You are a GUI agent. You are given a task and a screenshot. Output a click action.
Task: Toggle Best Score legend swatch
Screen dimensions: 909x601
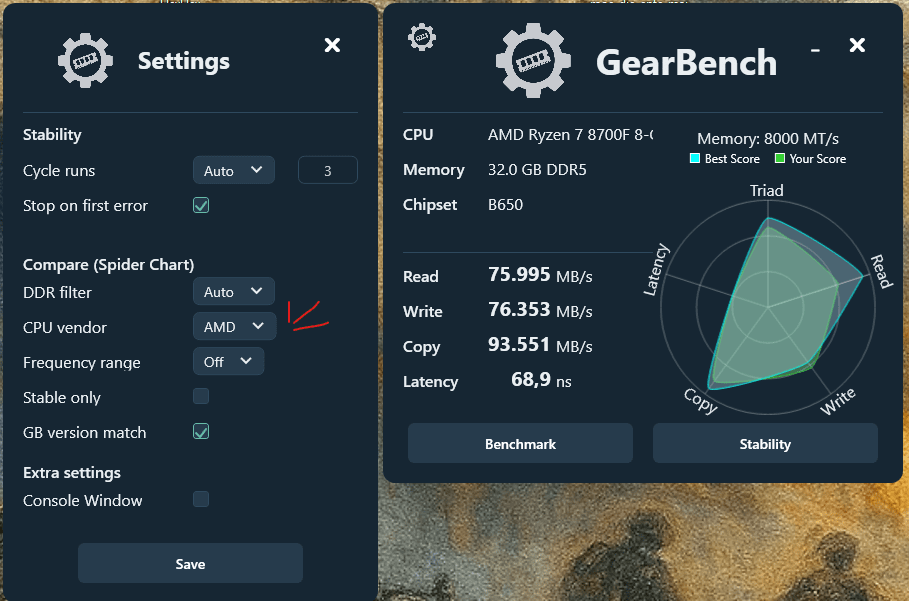coord(695,158)
